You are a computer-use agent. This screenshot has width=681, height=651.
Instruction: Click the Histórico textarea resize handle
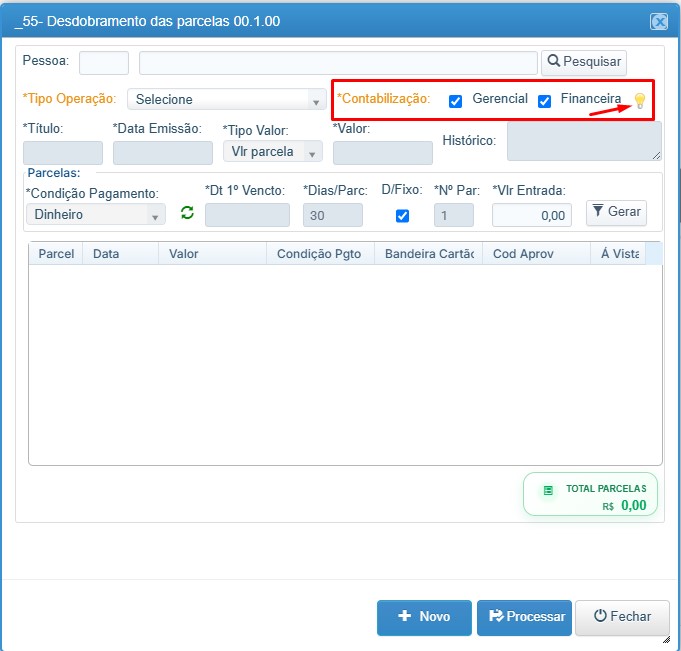tap(656, 155)
